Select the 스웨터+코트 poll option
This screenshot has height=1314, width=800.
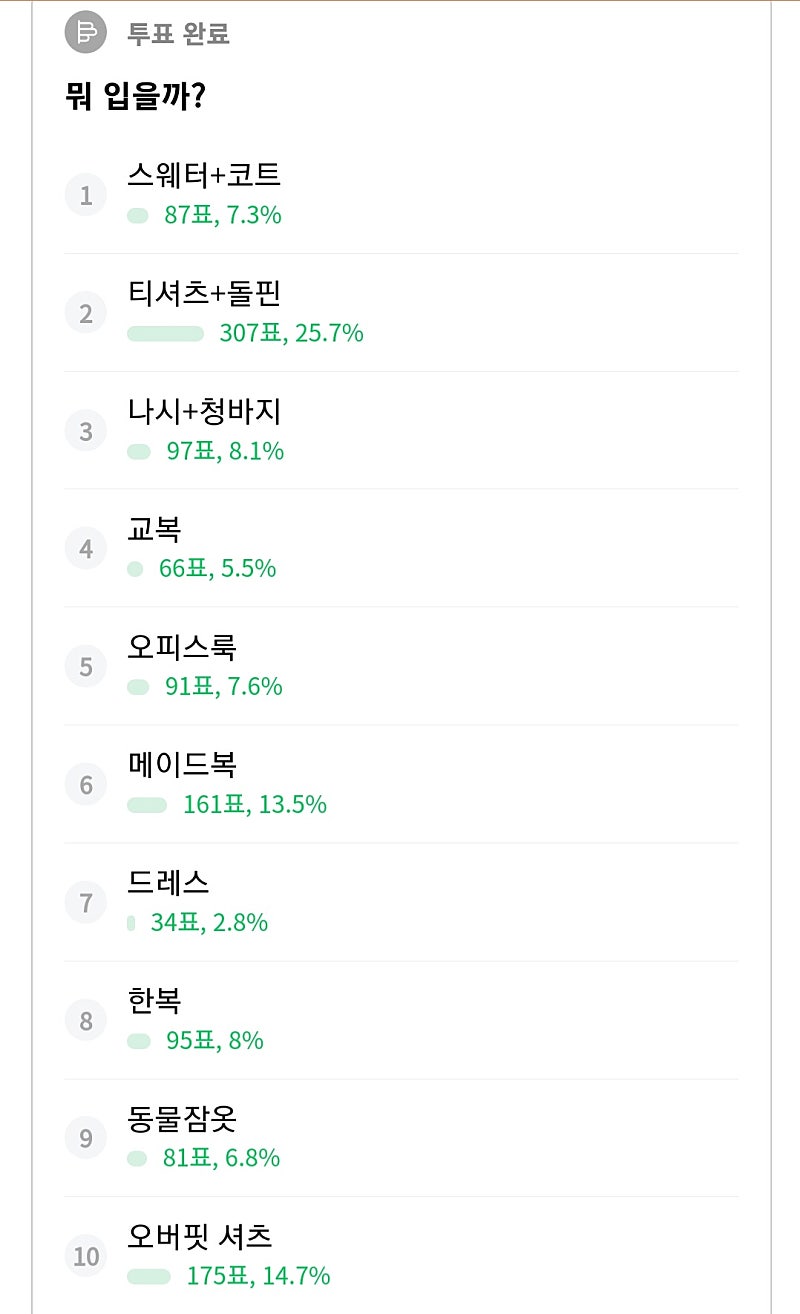click(x=204, y=176)
